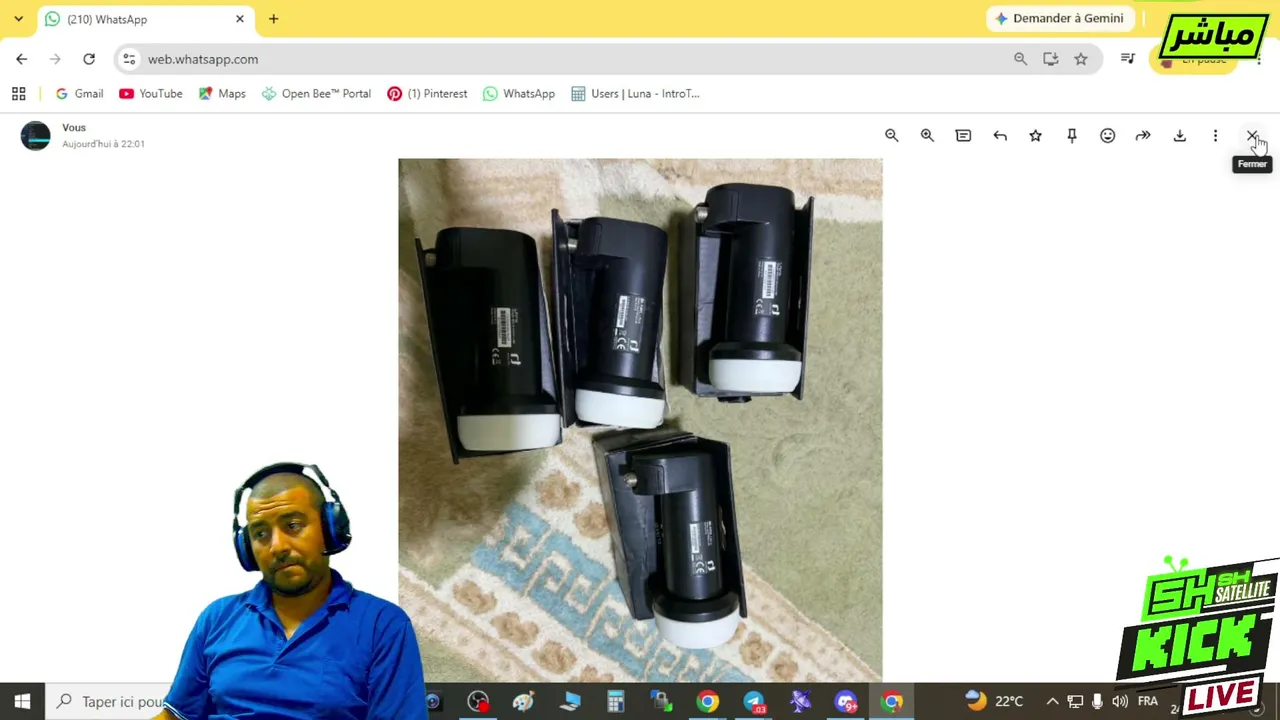
Task: Bookmark this page with the star
Action: 1081,59
